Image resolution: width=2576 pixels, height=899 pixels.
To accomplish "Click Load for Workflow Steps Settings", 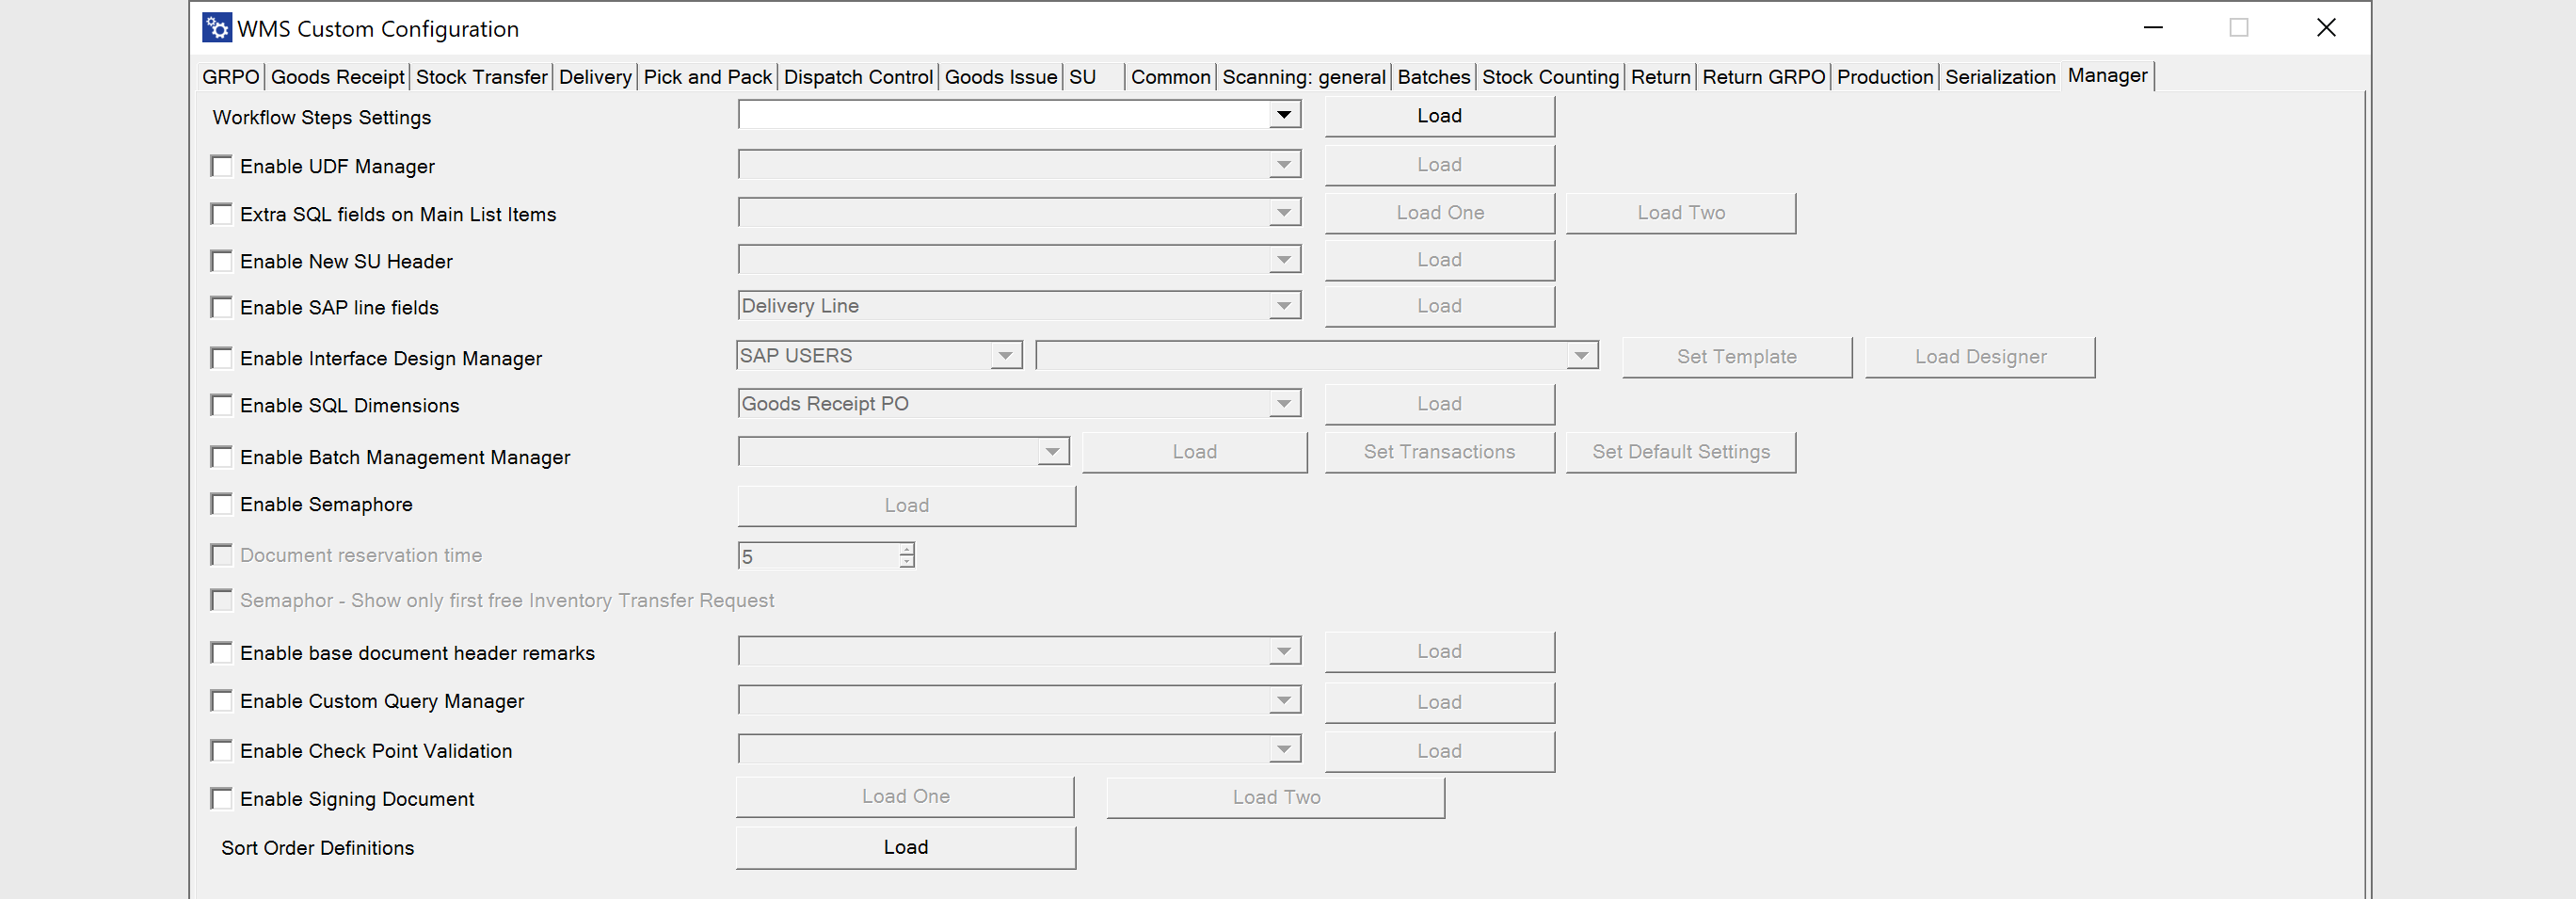I will point(1439,116).
